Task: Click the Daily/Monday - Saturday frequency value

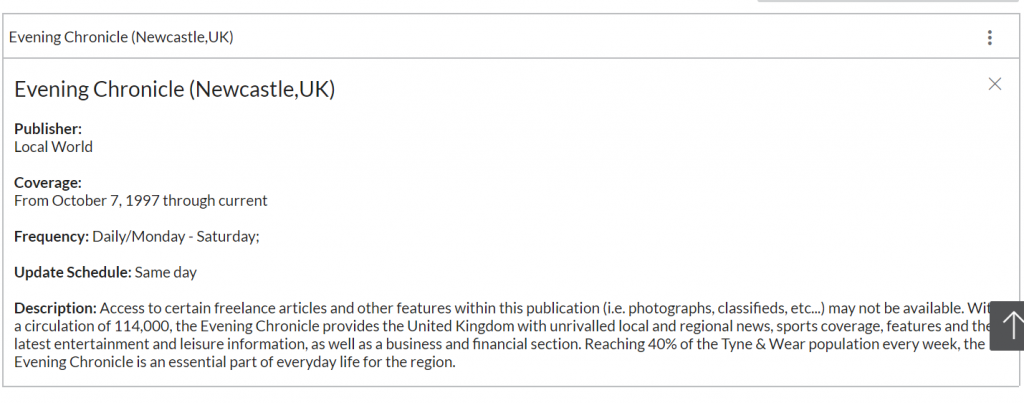Action: point(175,237)
